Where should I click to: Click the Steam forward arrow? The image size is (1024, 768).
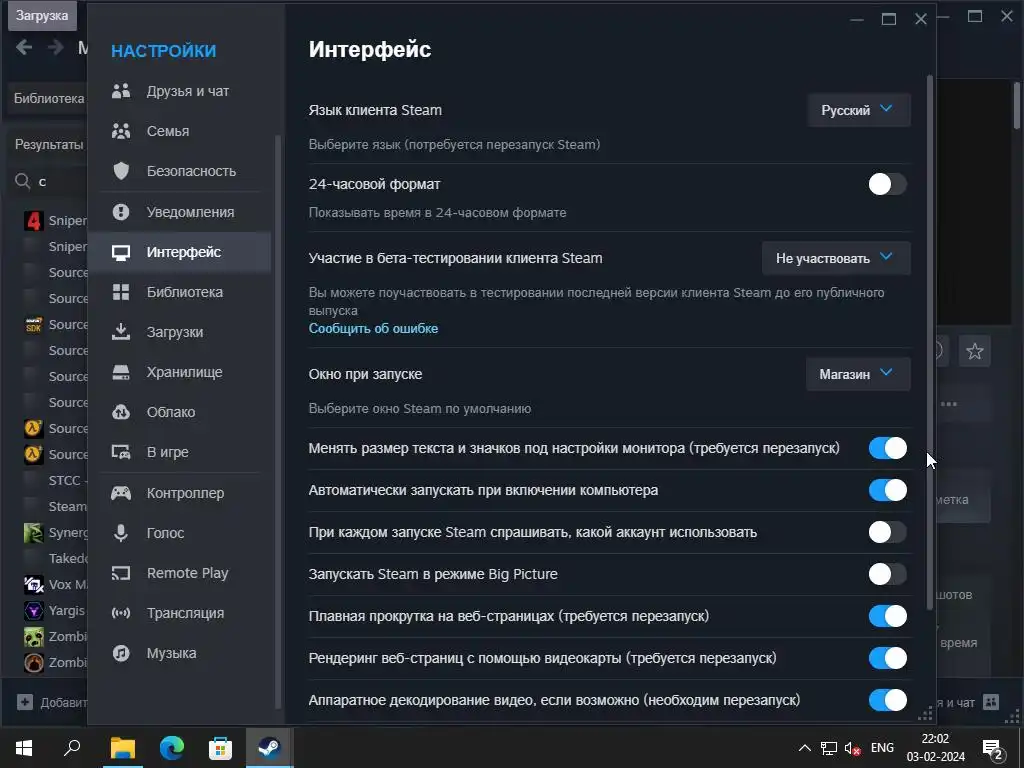click(x=56, y=47)
